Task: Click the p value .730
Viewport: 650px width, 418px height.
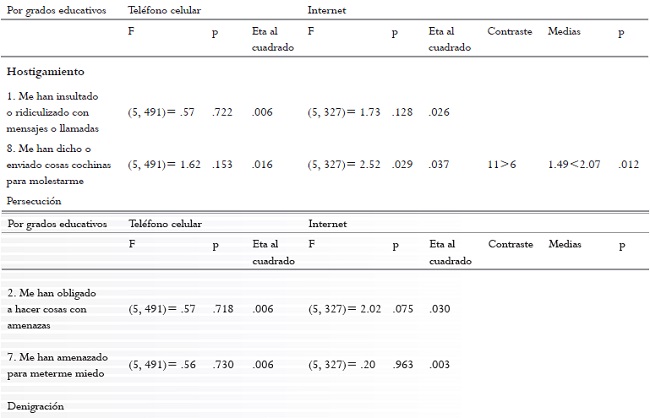Action: (223, 365)
